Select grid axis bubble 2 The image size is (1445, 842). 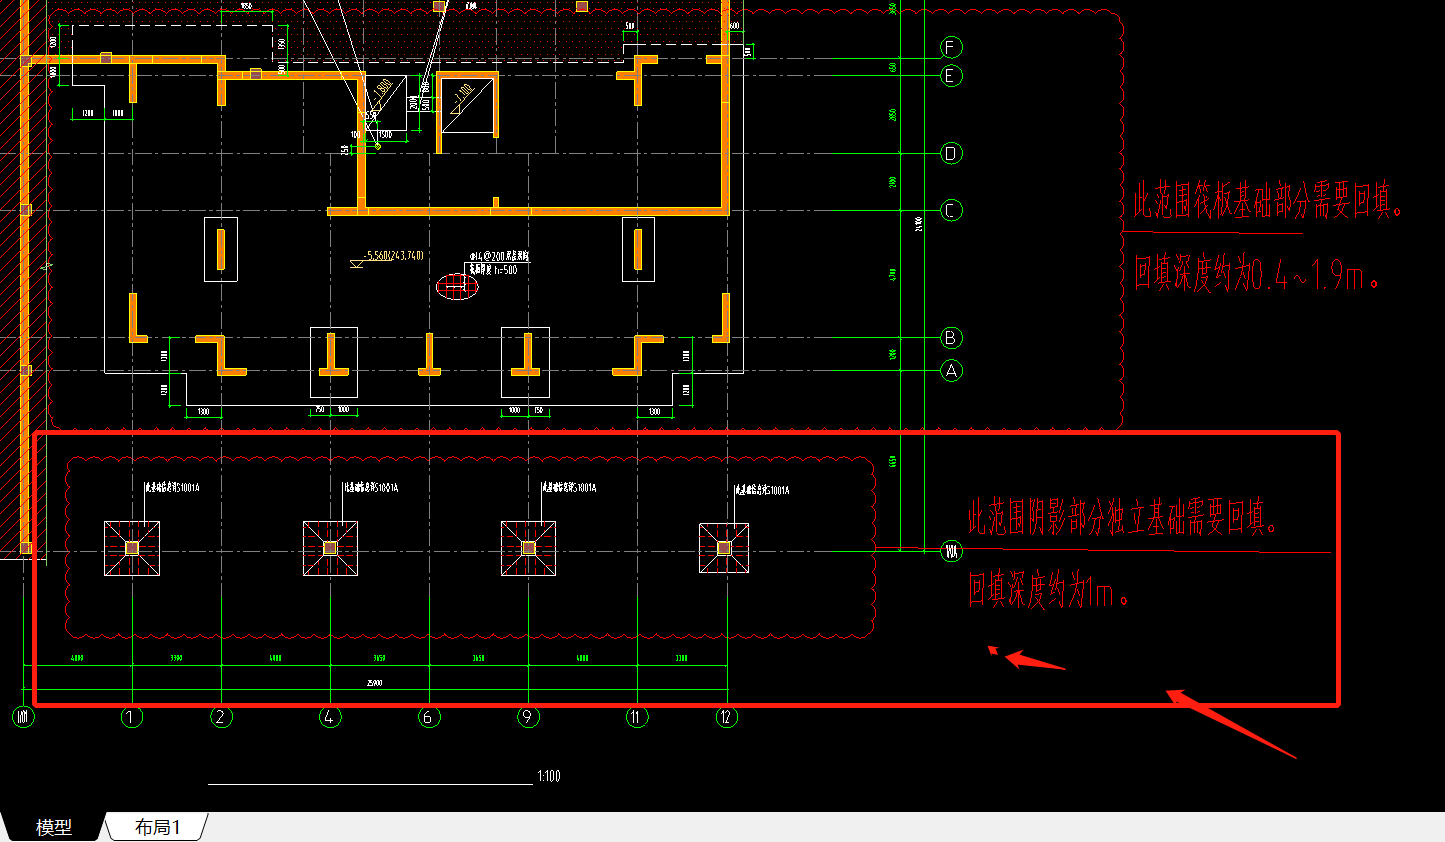coord(221,717)
